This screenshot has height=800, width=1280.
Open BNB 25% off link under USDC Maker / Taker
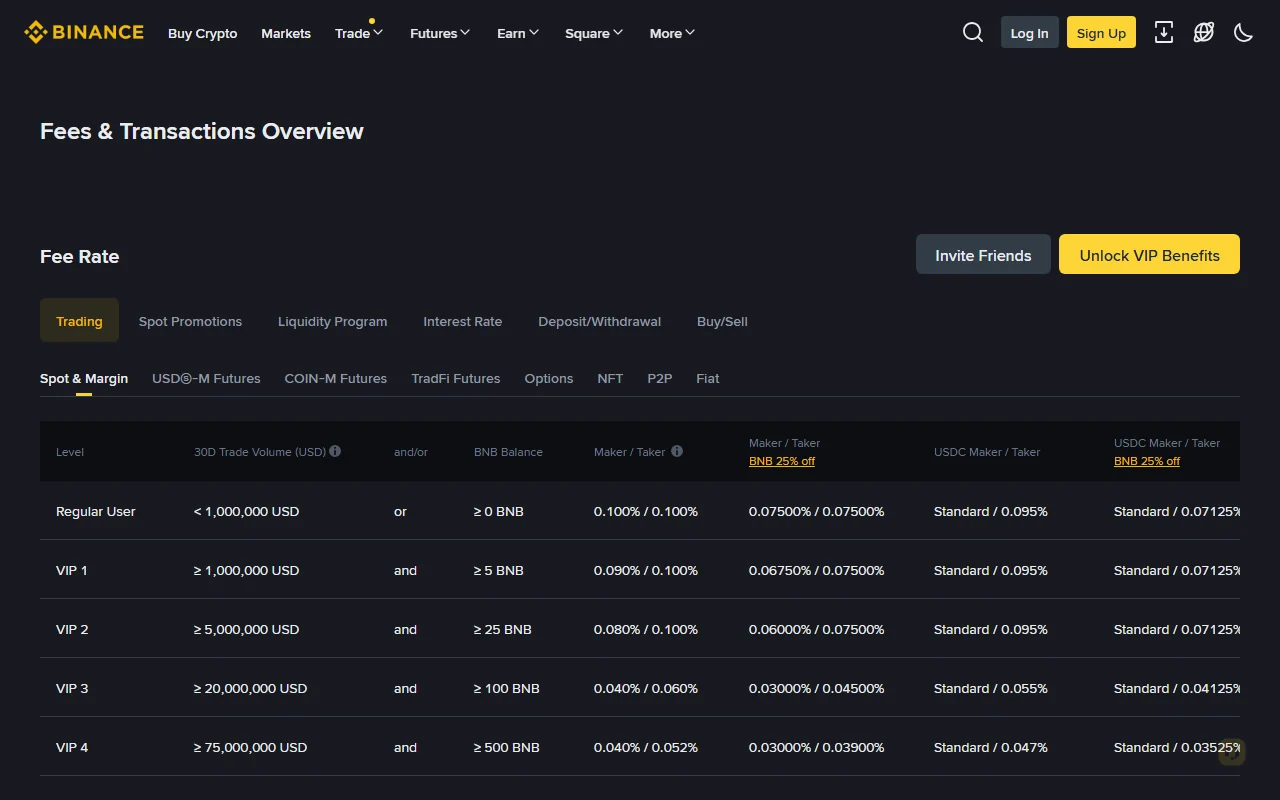click(x=1147, y=461)
